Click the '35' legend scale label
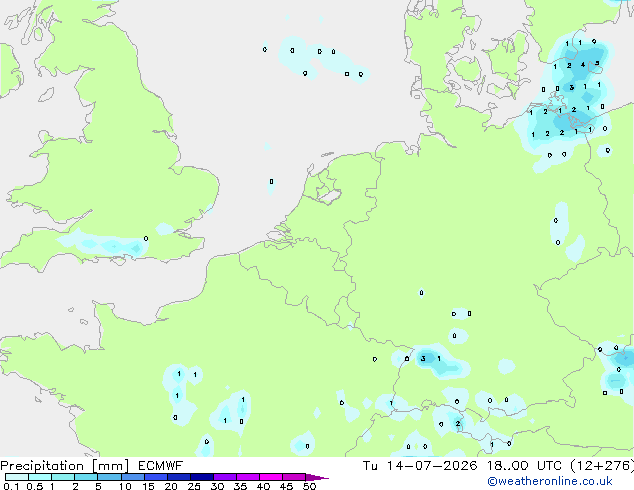The image size is (634, 490). point(241,486)
